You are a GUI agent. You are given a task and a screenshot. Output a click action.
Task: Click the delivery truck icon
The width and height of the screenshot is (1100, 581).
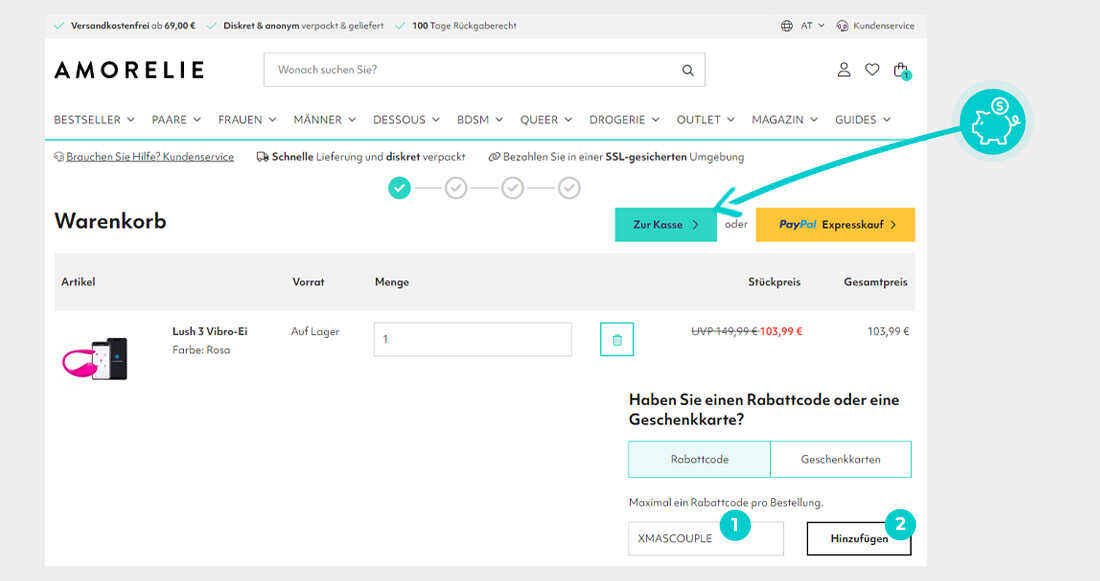pyautogui.click(x=262, y=157)
